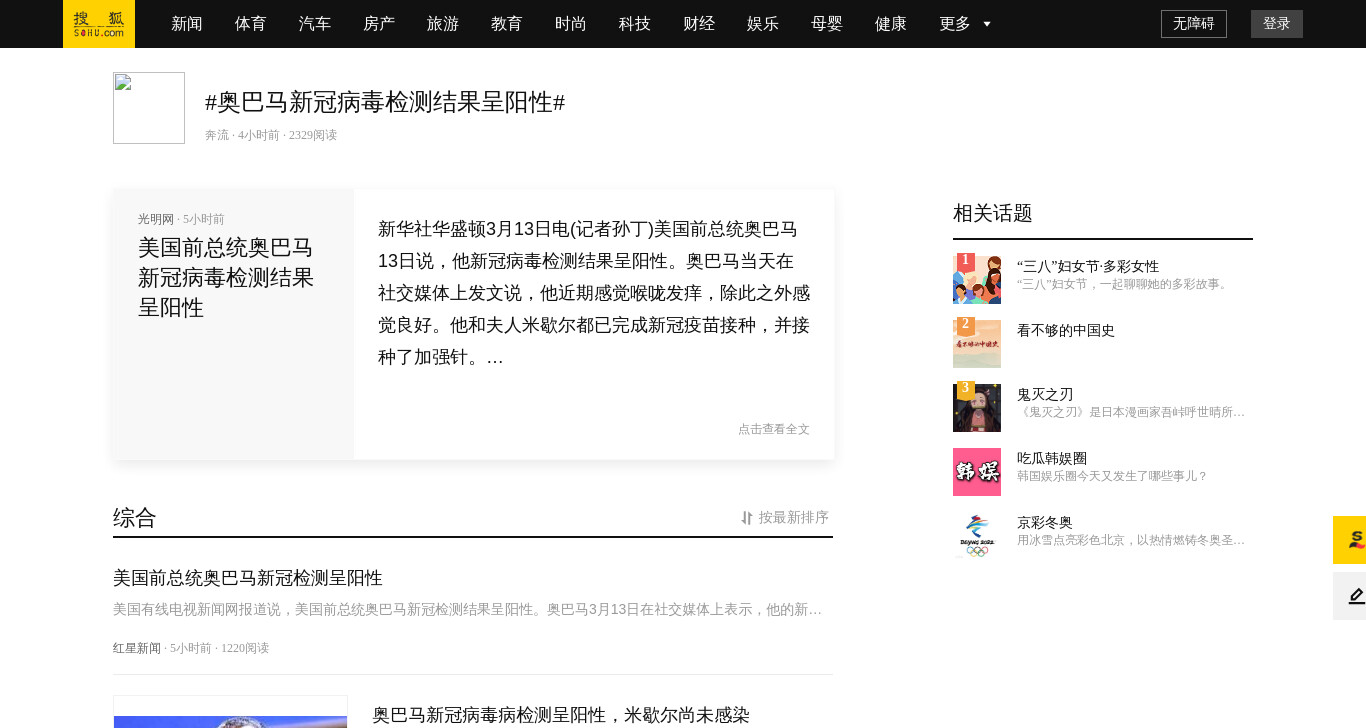
Task: Open the featured headline 美国前总统奥巴马新冠病毒检测结果呈阳性
Action: (x=226, y=277)
